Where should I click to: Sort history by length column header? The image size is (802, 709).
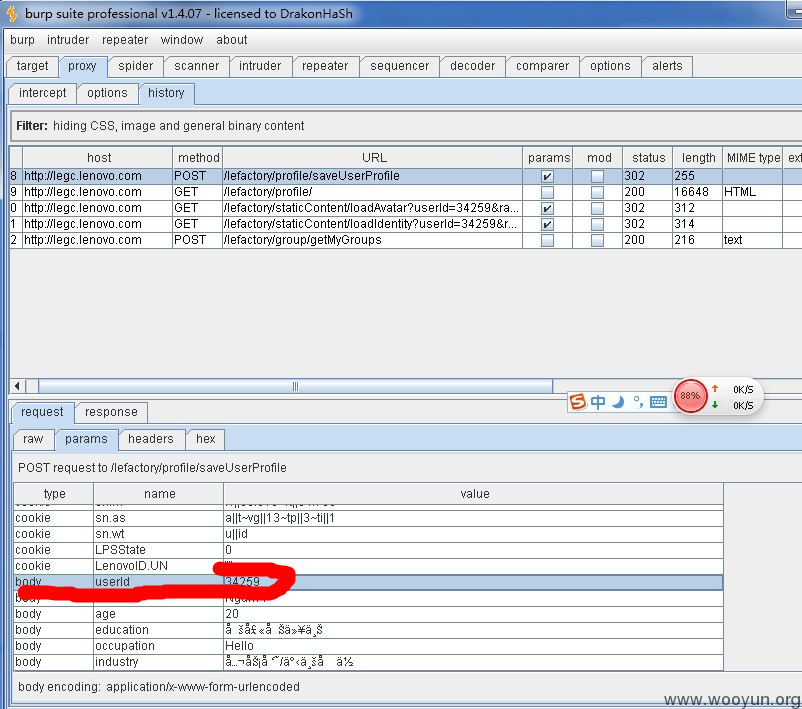pyautogui.click(x=698, y=158)
